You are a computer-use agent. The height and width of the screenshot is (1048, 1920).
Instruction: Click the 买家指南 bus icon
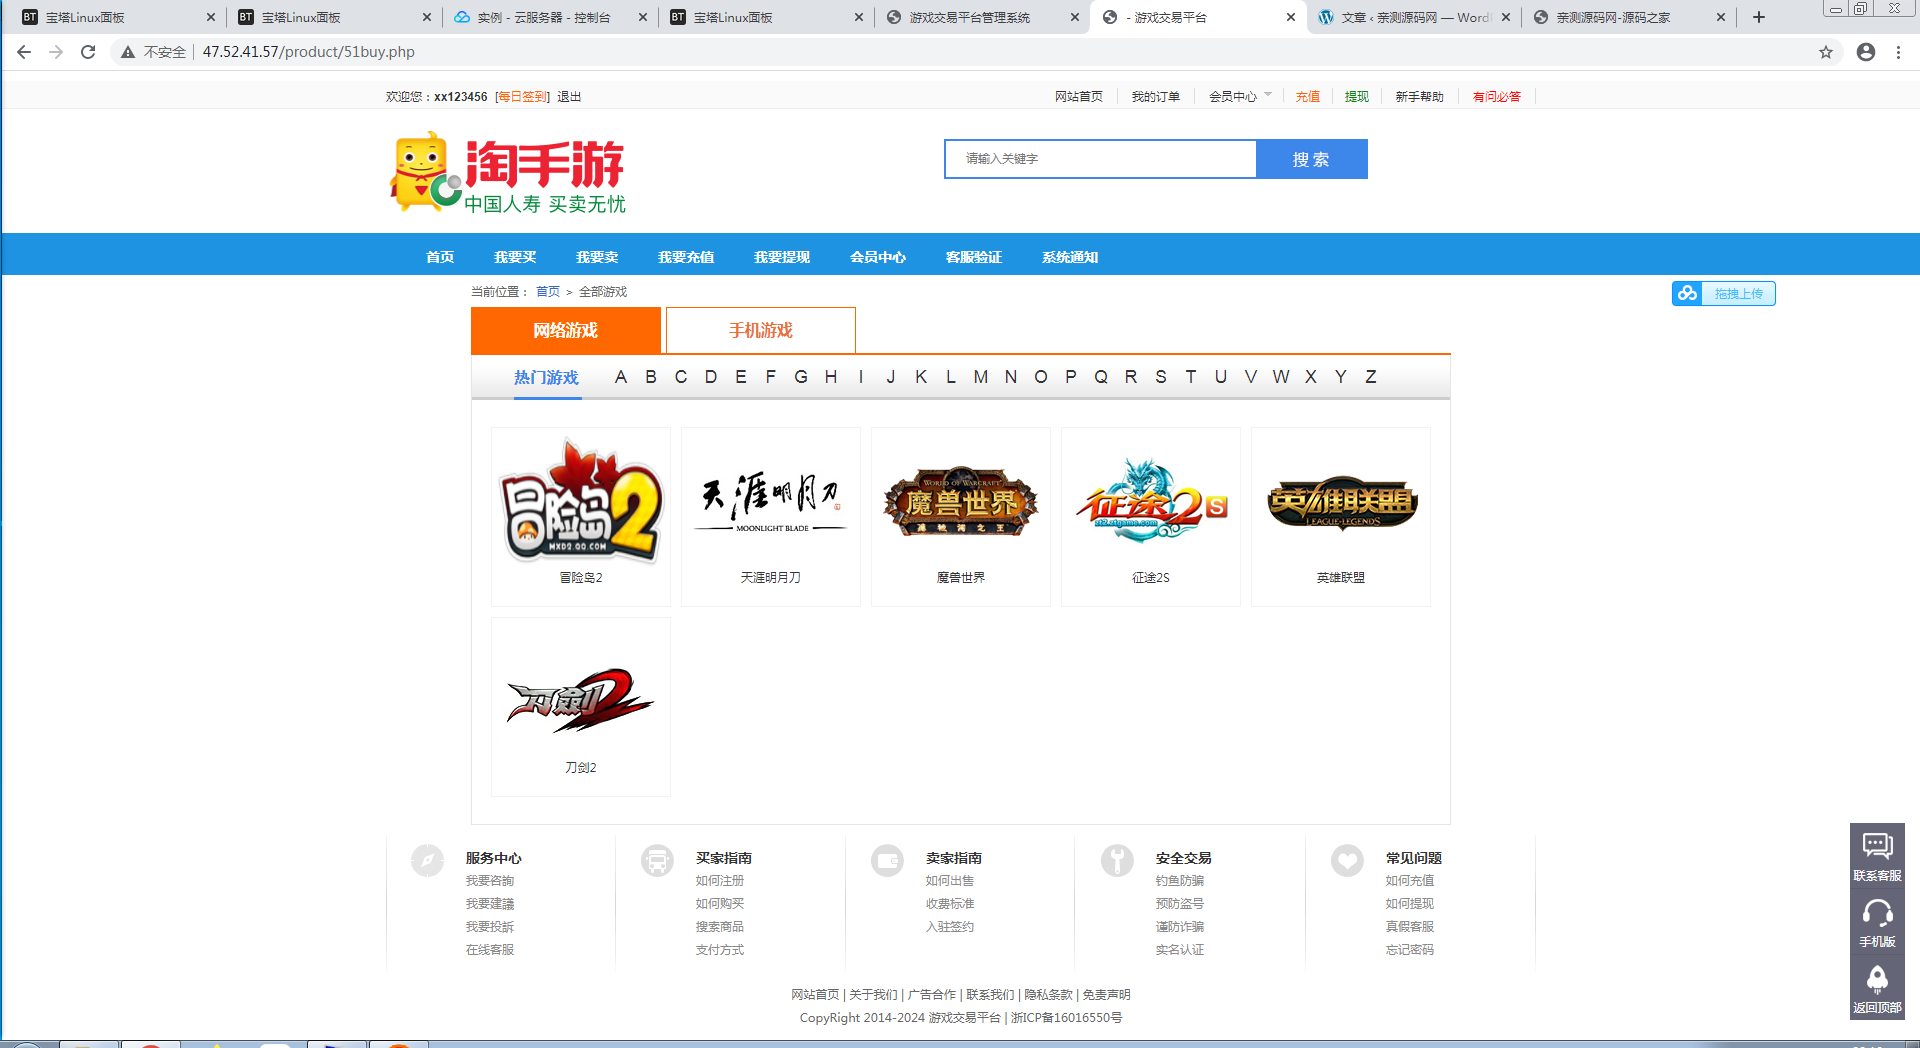(x=657, y=860)
